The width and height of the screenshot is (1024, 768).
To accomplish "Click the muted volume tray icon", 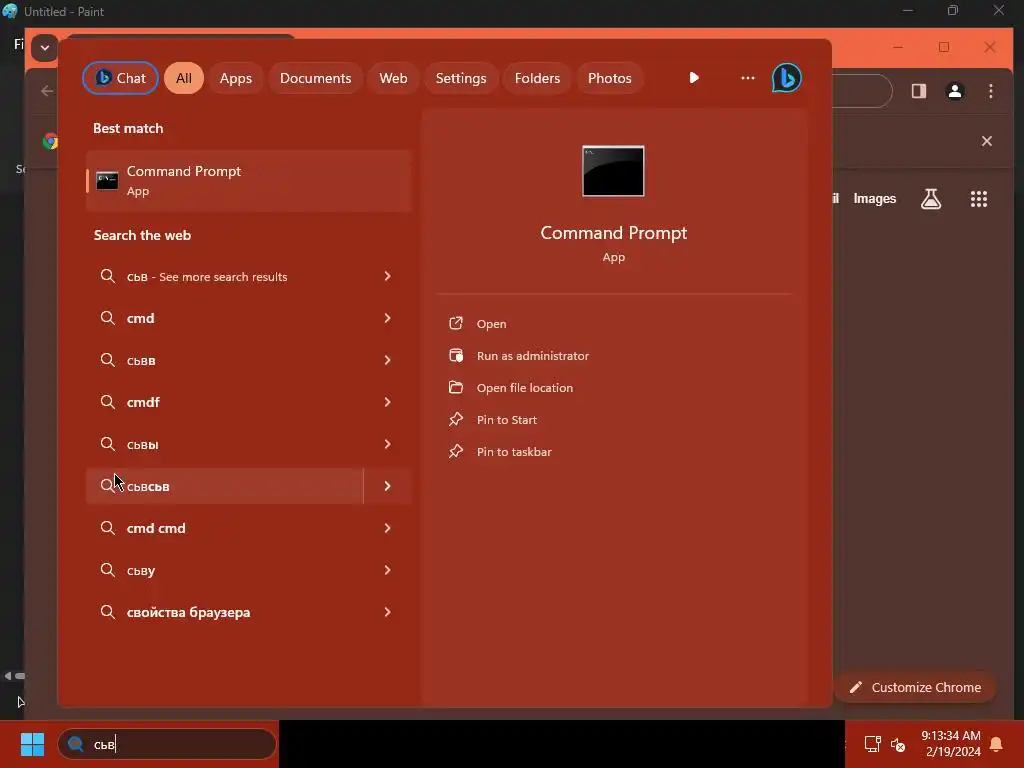I will pyautogui.click(x=898, y=744).
